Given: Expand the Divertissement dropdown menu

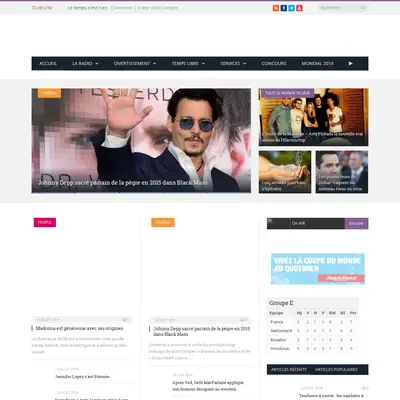Looking at the screenshot, I should coord(135,63).
